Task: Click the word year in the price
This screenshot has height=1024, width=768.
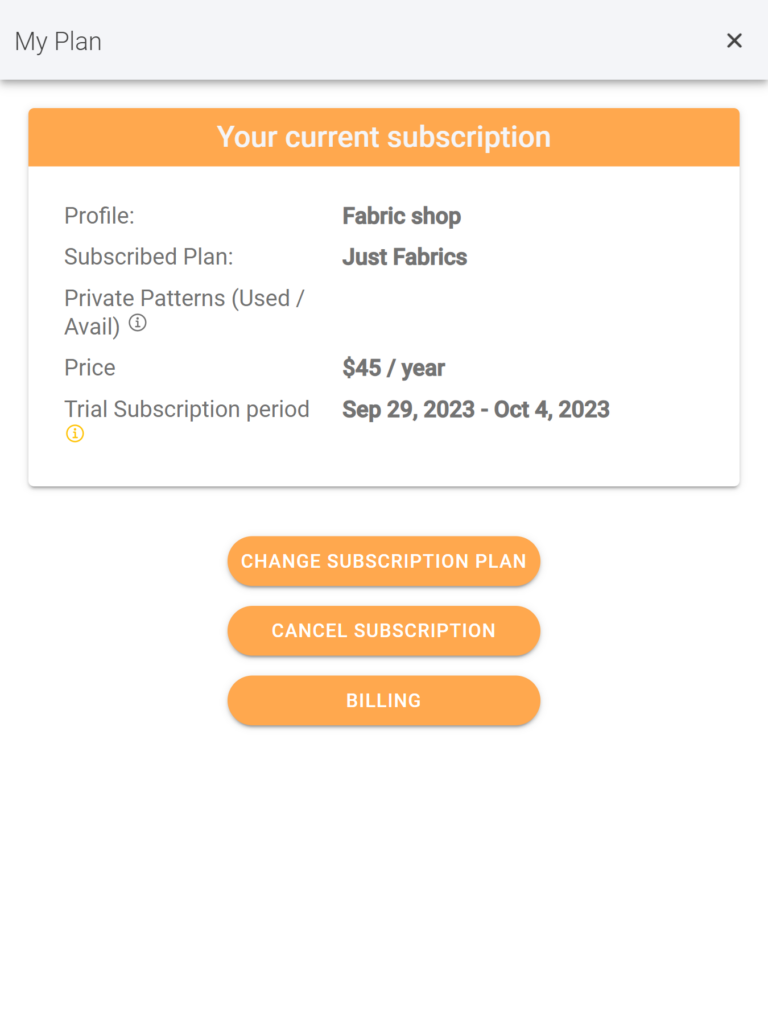Action: (x=423, y=370)
